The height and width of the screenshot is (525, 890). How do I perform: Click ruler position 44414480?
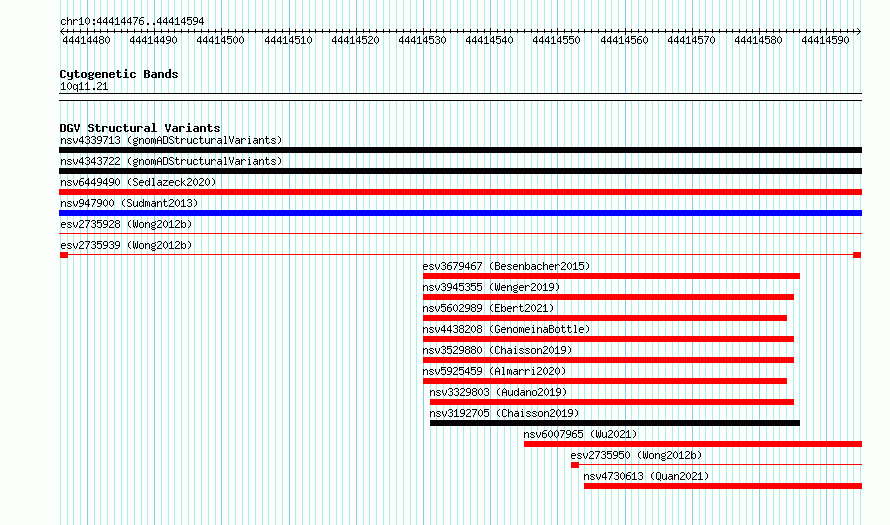point(86,40)
